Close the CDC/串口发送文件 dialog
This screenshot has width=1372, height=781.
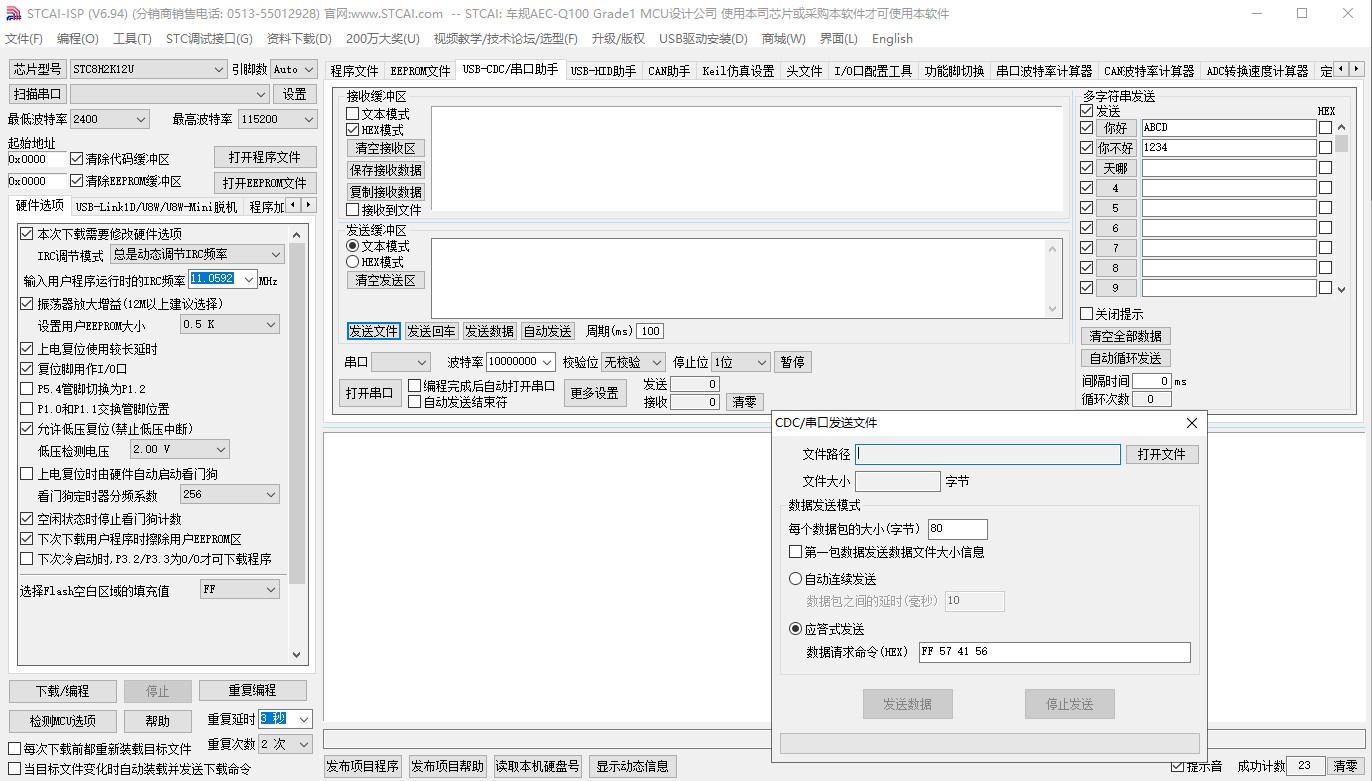(x=1191, y=423)
